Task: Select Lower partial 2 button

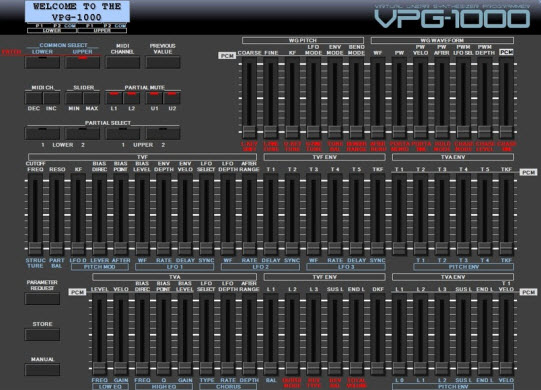Action: click(82, 134)
